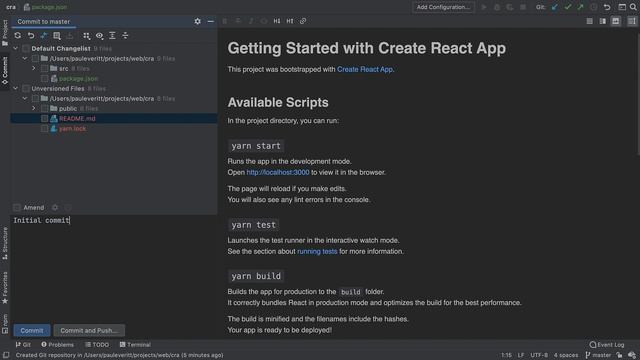
Task: Check the package.json file checkbox
Action: [x=44, y=79]
